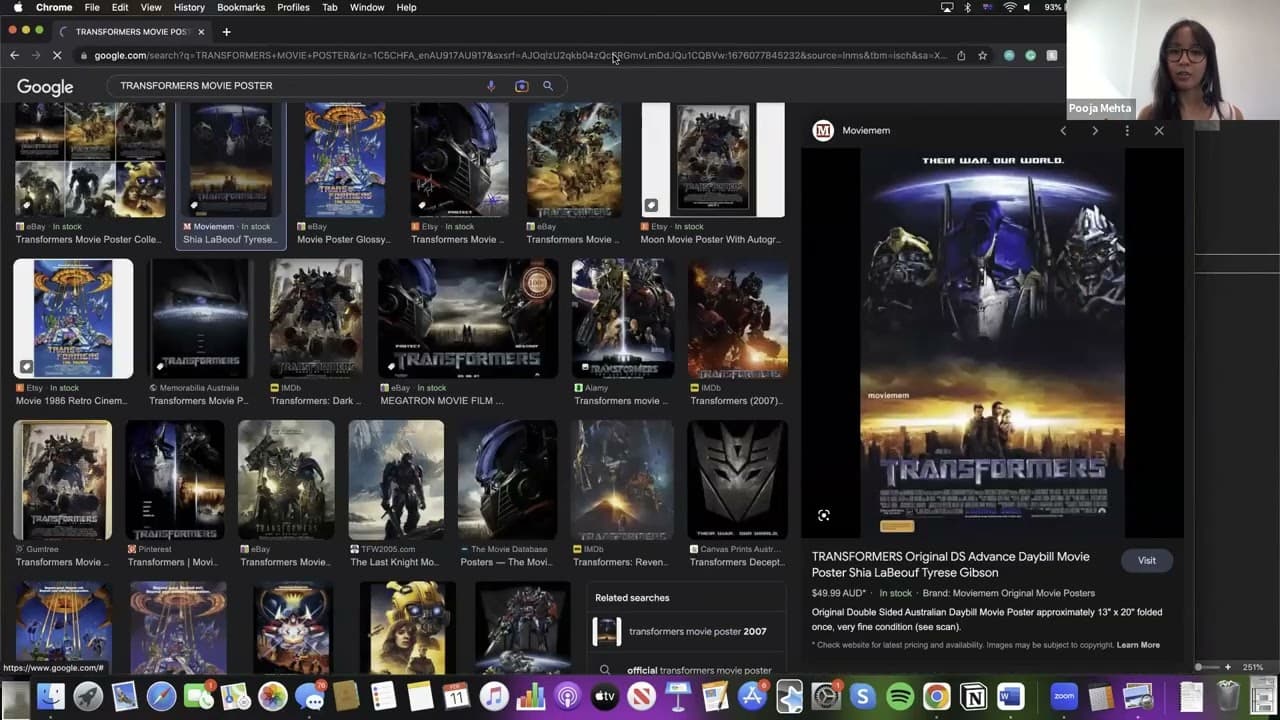1280x720 pixels.
Task: Open the Bluetooth status menu
Action: coord(967,7)
